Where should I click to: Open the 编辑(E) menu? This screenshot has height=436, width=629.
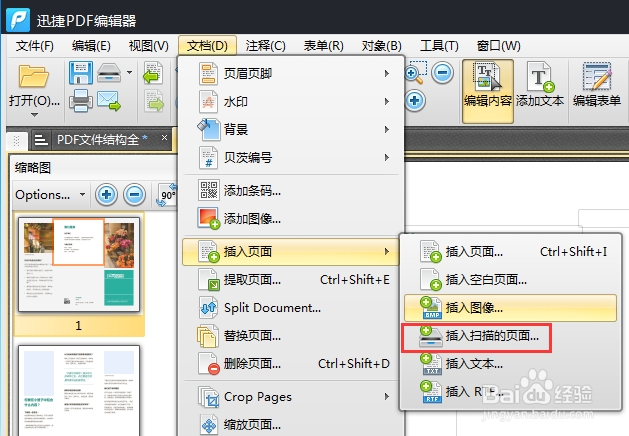[91, 46]
